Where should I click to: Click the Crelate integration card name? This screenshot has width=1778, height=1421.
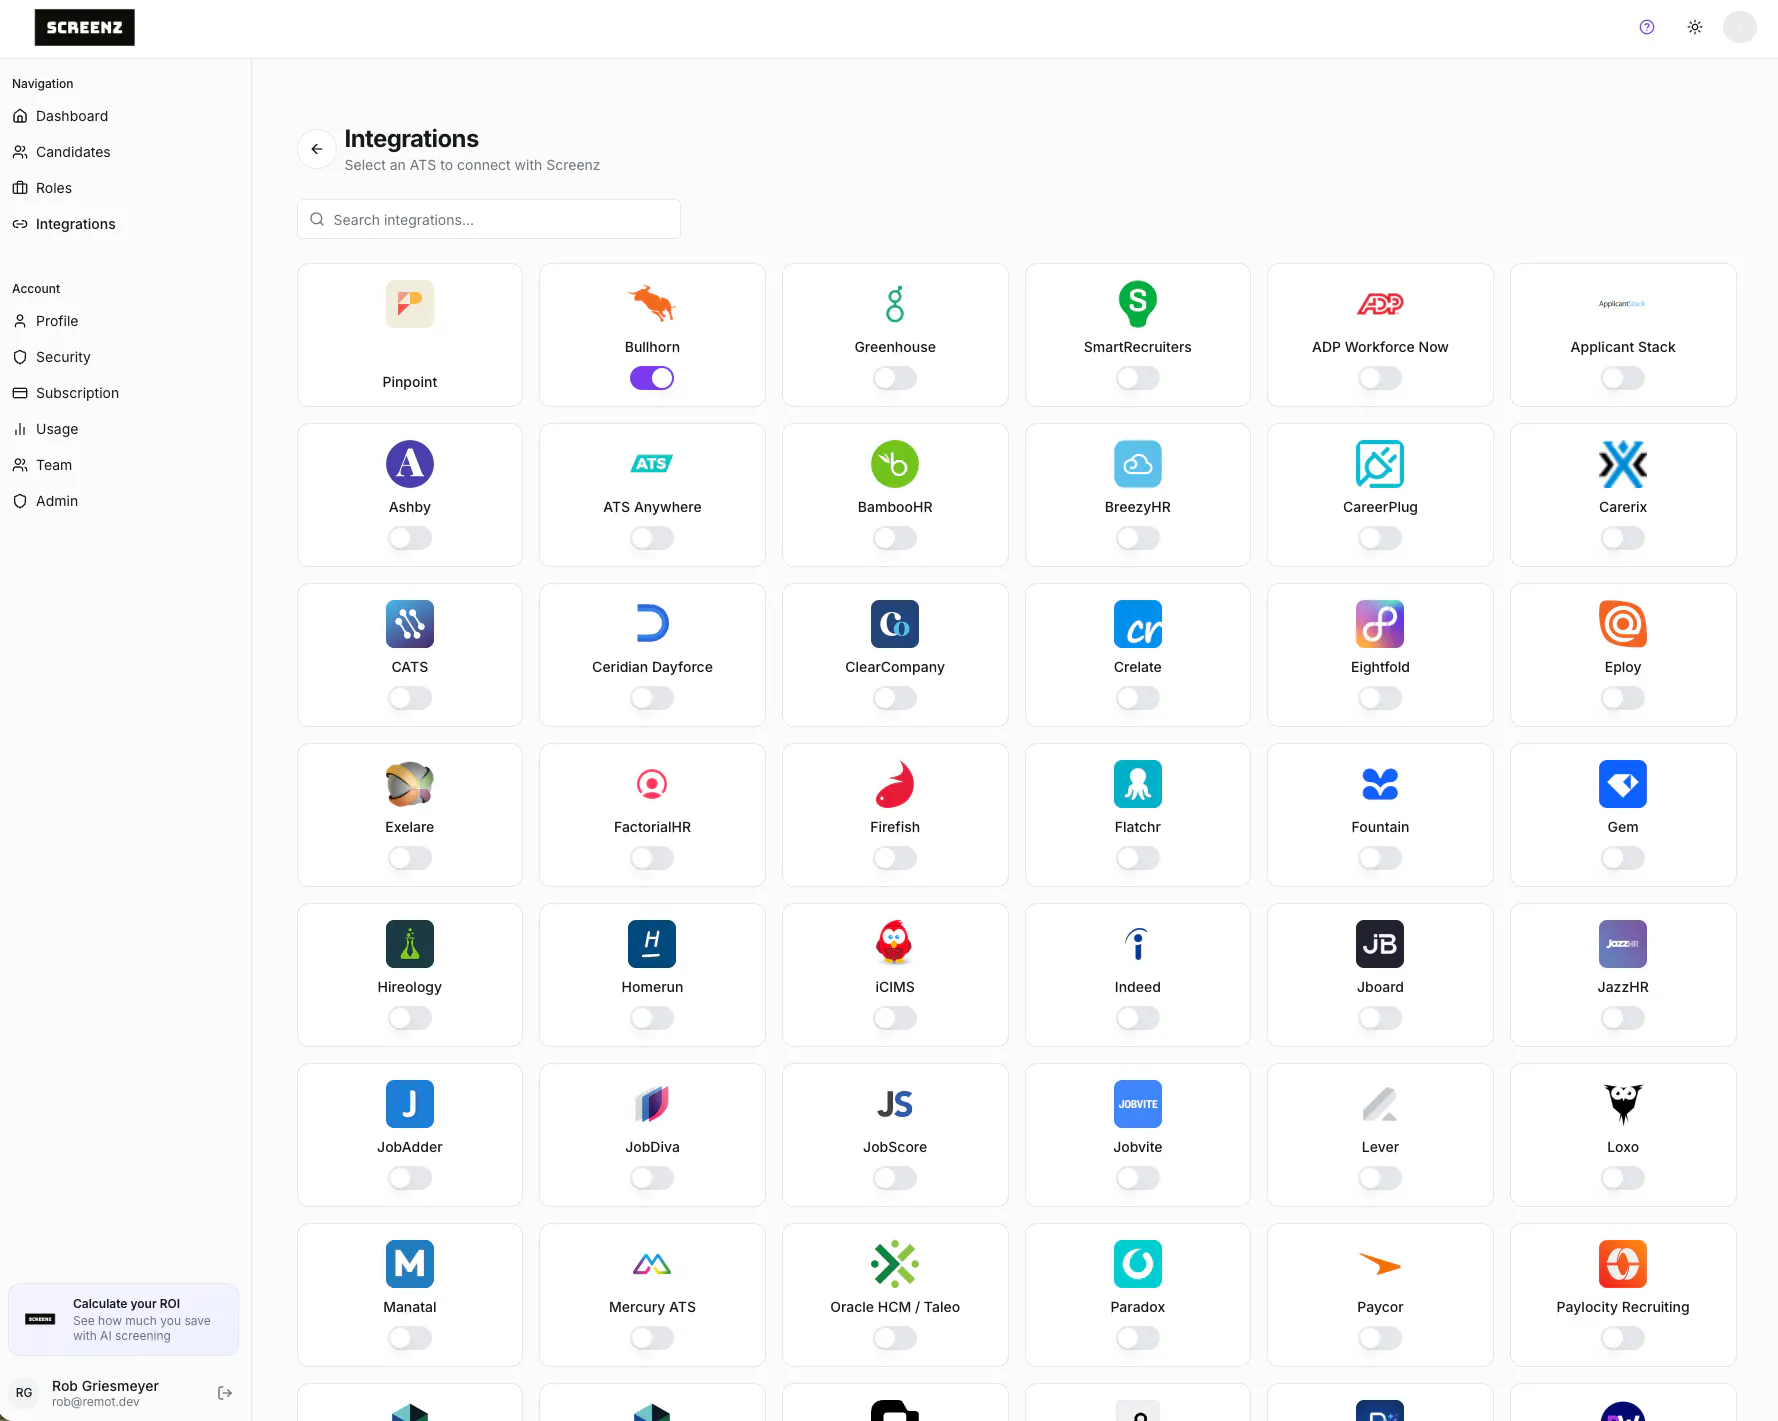[1138, 667]
